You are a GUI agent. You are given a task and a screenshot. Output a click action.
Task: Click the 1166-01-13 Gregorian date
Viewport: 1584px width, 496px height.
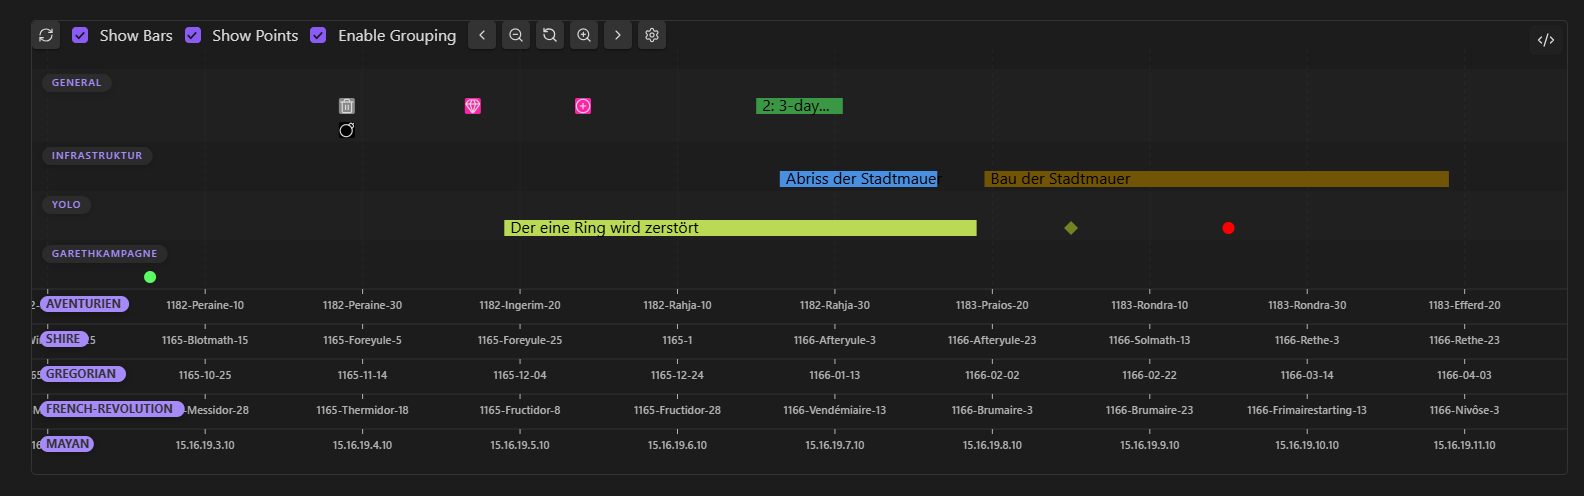click(835, 375)
